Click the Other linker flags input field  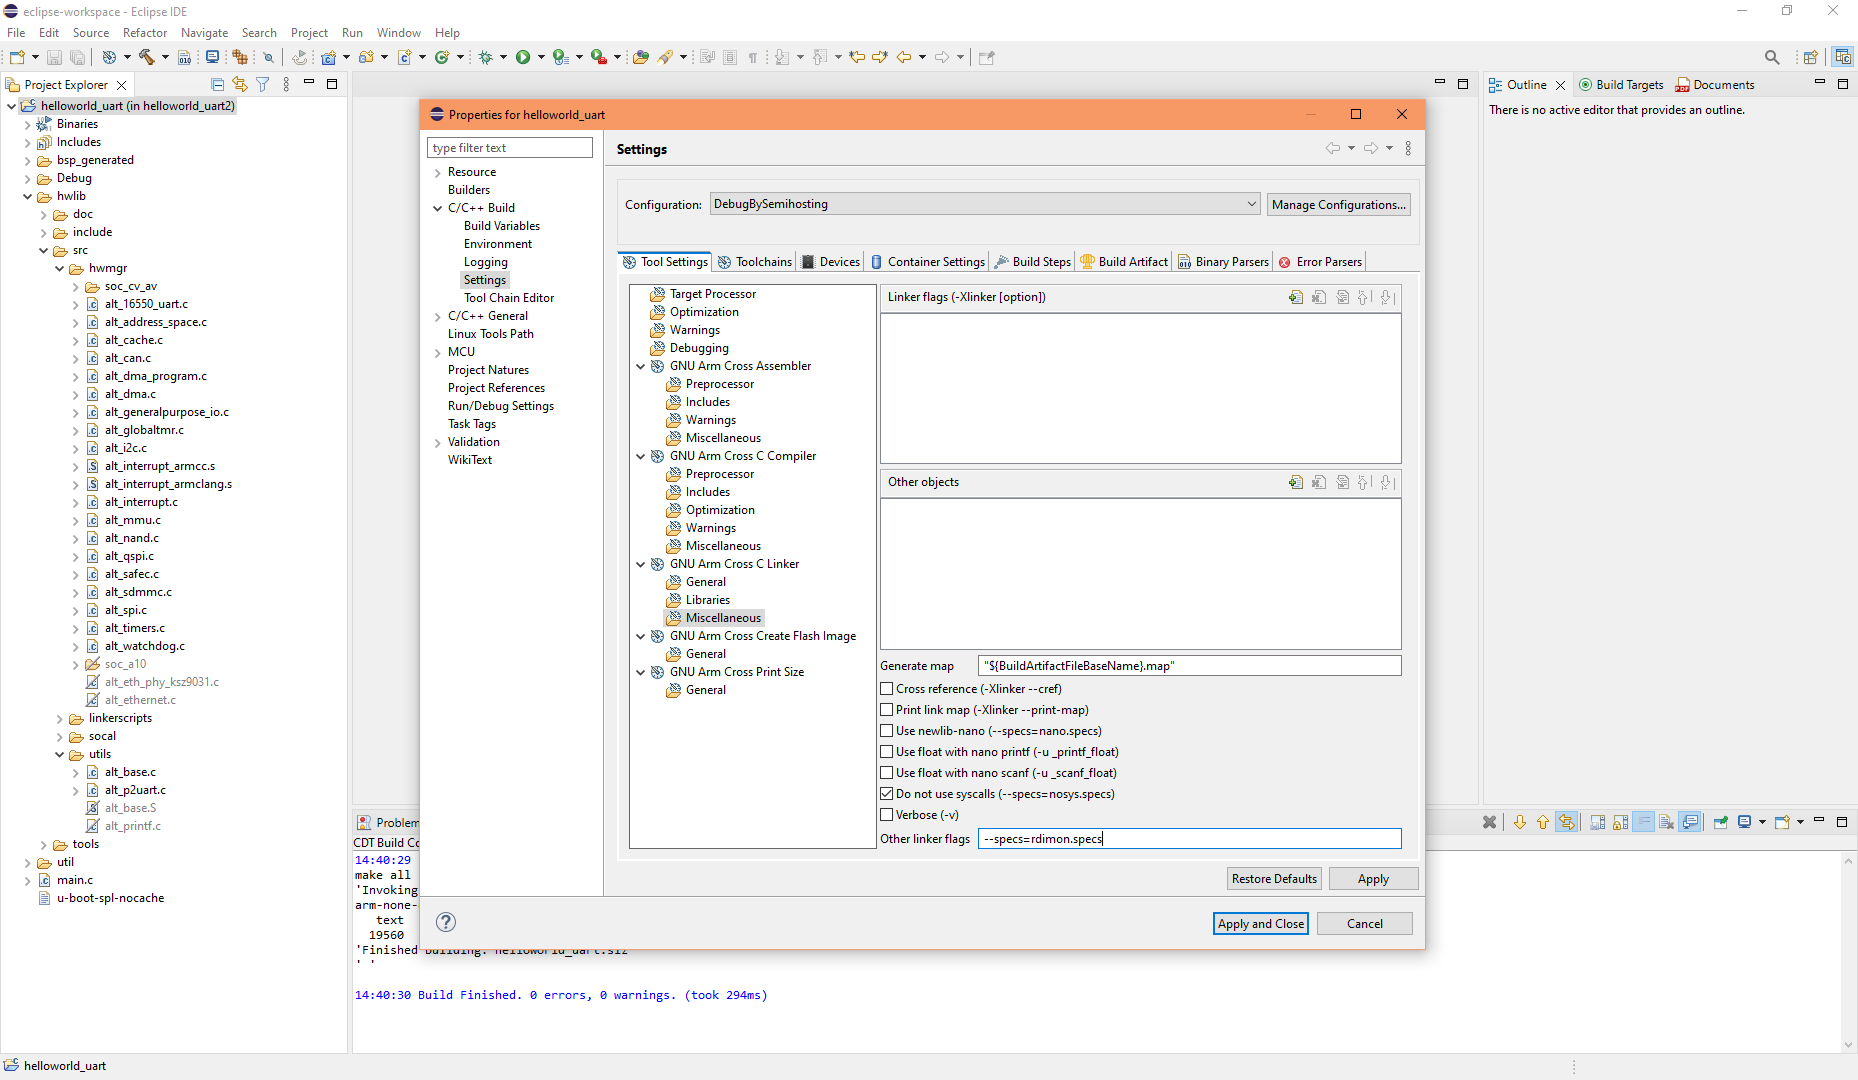(x=1189, y=839)
